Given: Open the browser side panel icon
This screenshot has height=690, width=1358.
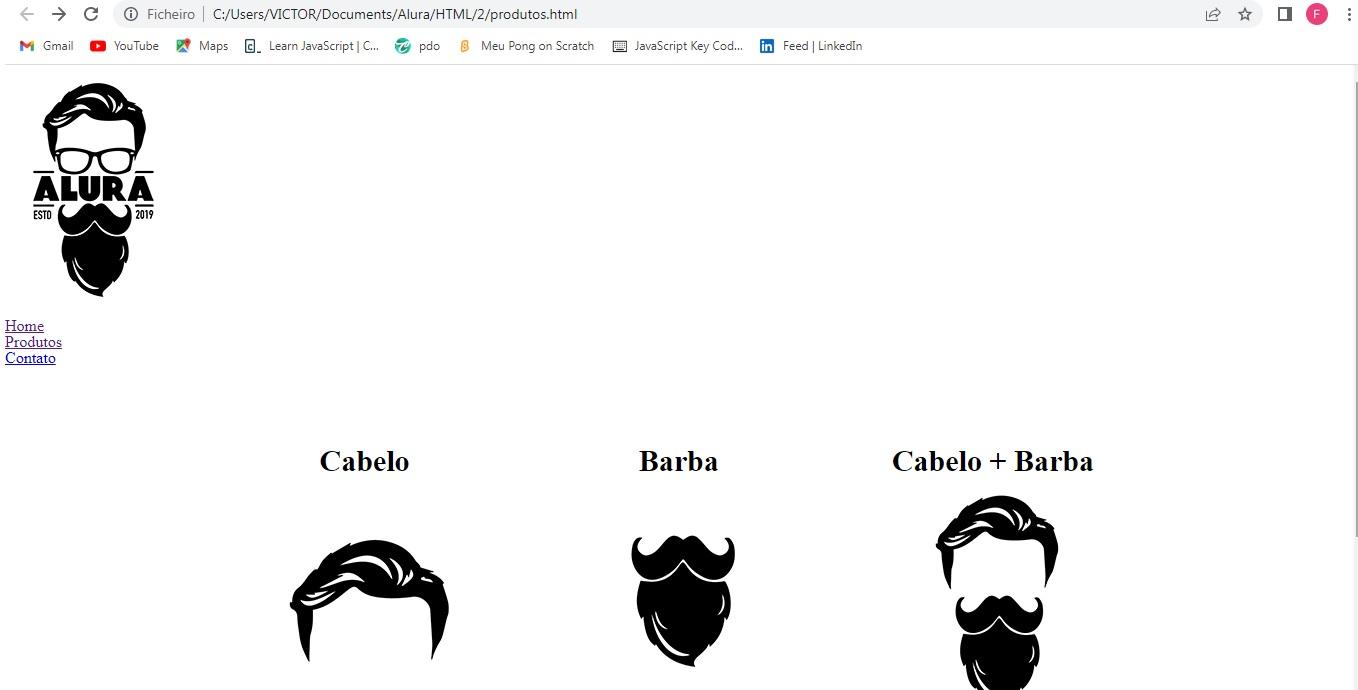Looking at the screenshot, I should pyautogui.click(x=1285, y=14).
